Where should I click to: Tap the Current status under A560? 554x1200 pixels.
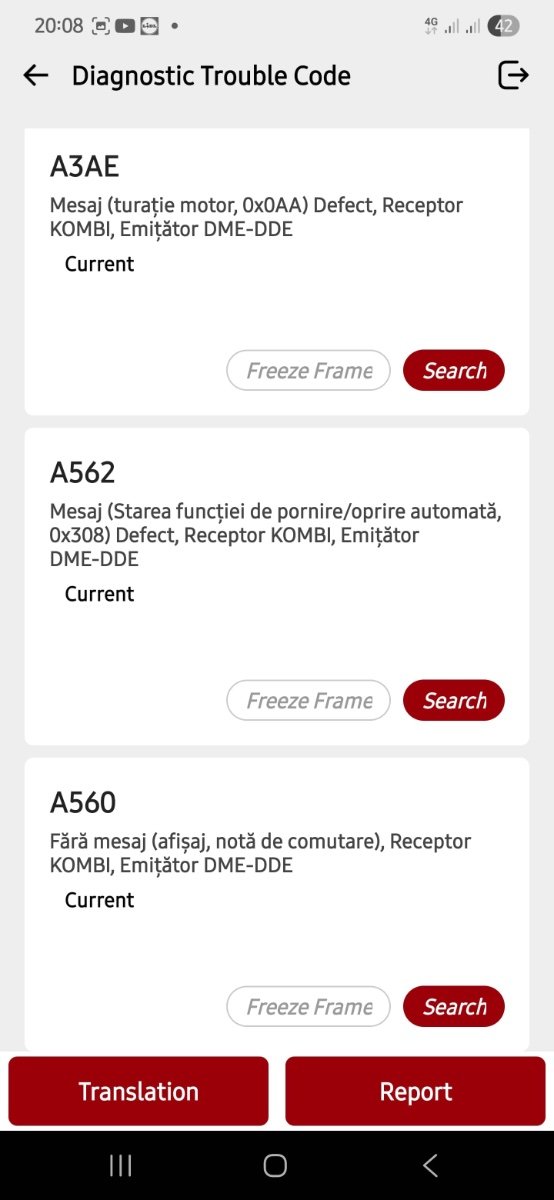(x=99, y=900)
